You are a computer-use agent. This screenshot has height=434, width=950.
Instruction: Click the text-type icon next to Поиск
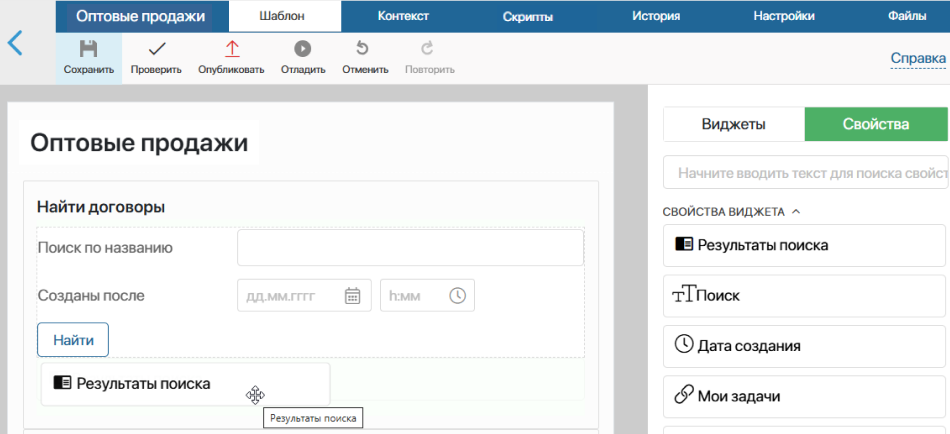tap(685, 295)
